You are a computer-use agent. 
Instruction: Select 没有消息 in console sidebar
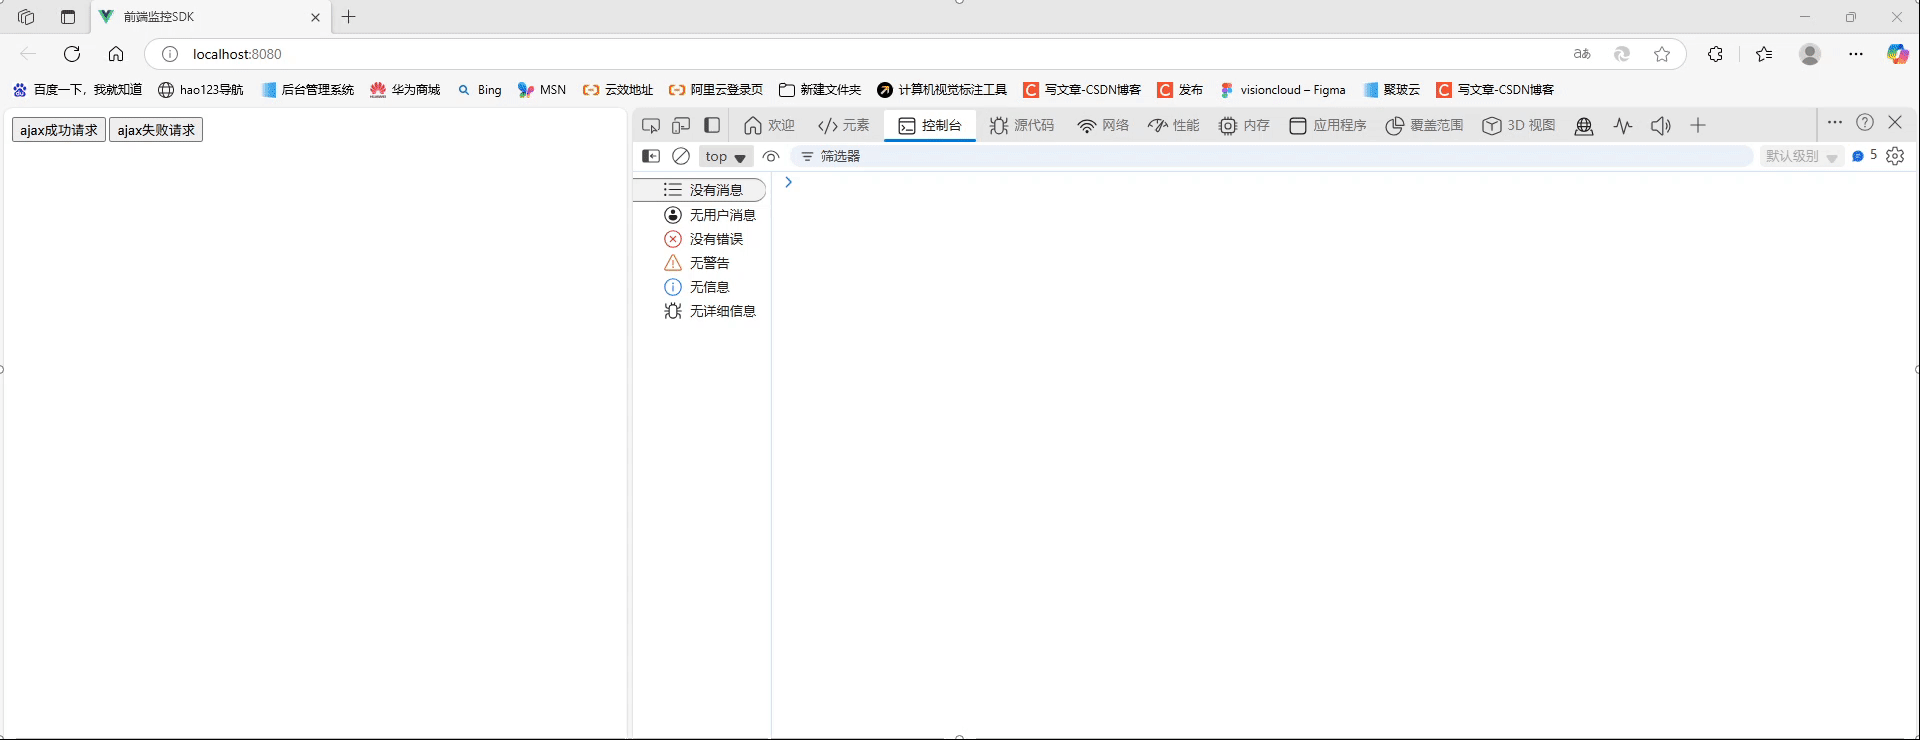[701, 190]
